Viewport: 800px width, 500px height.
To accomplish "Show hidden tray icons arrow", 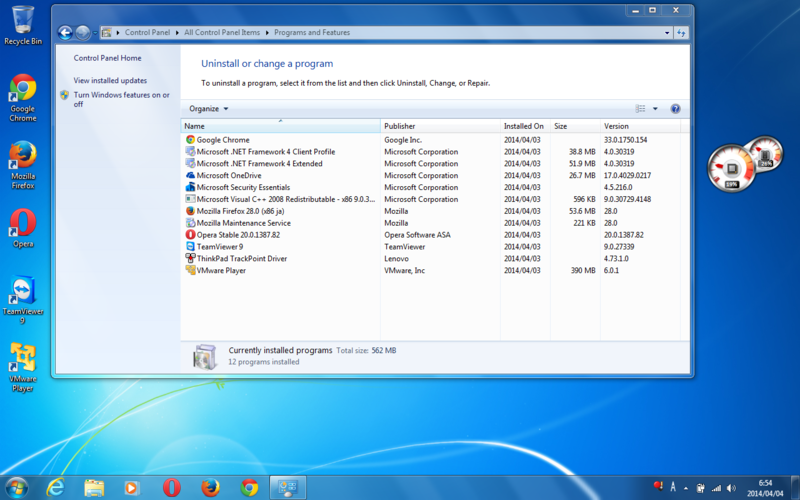I will [x=686, y=488].
